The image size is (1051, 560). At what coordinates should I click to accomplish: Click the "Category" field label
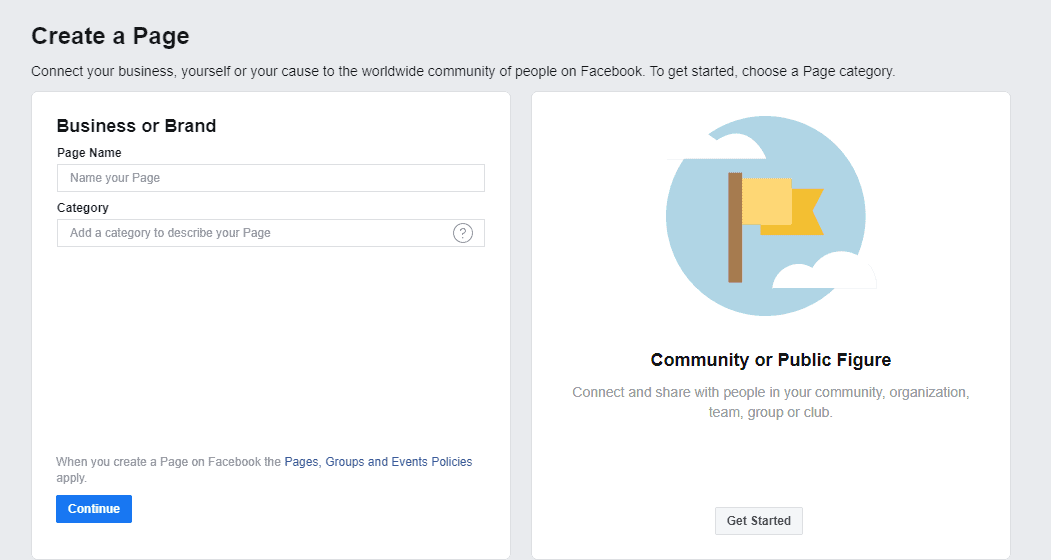coord(83,208)
